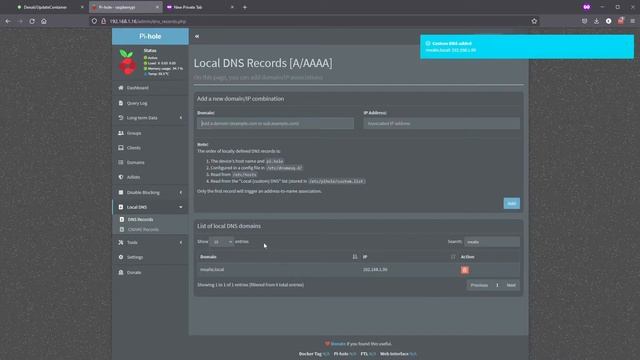Image resolution: width=640 pixels, height=360 pixels.
Task: Click the Long-term Data history icon
Action: point(121,118)
